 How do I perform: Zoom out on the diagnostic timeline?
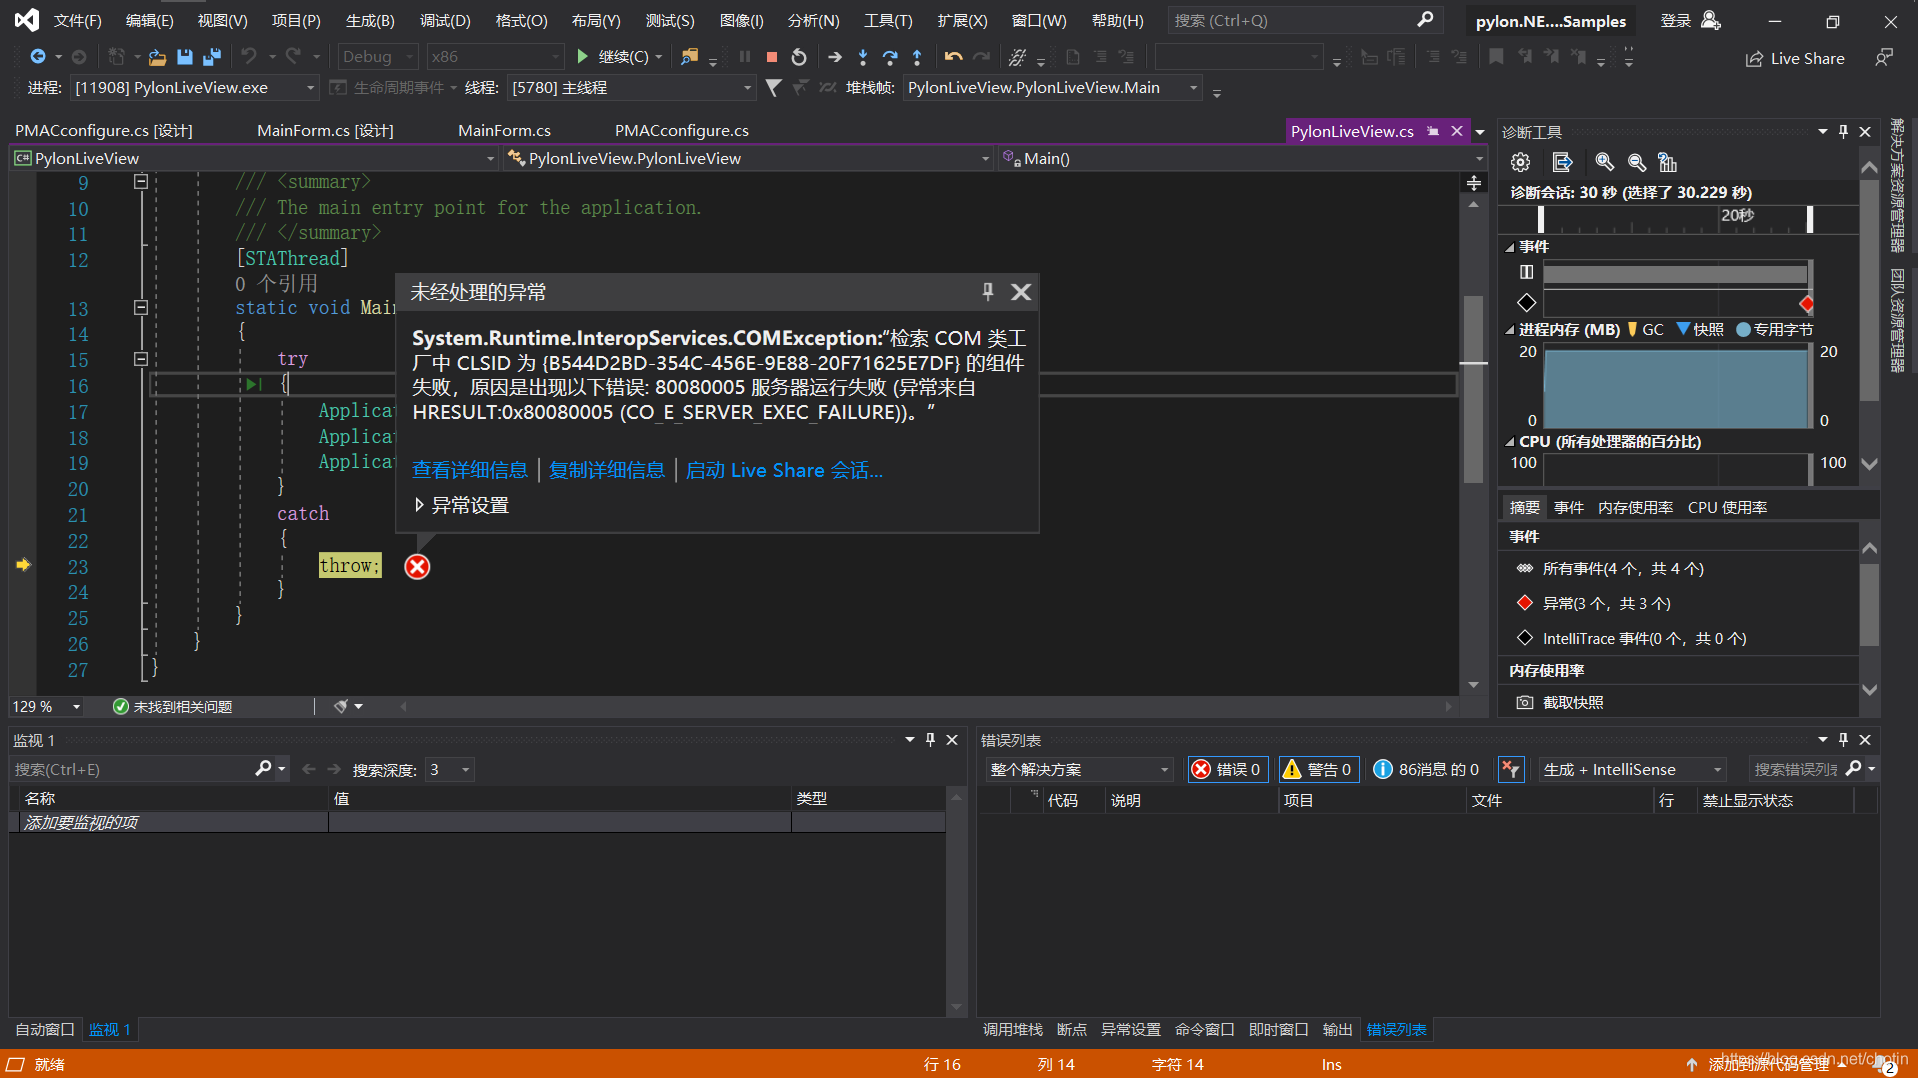pos(1636,162)
